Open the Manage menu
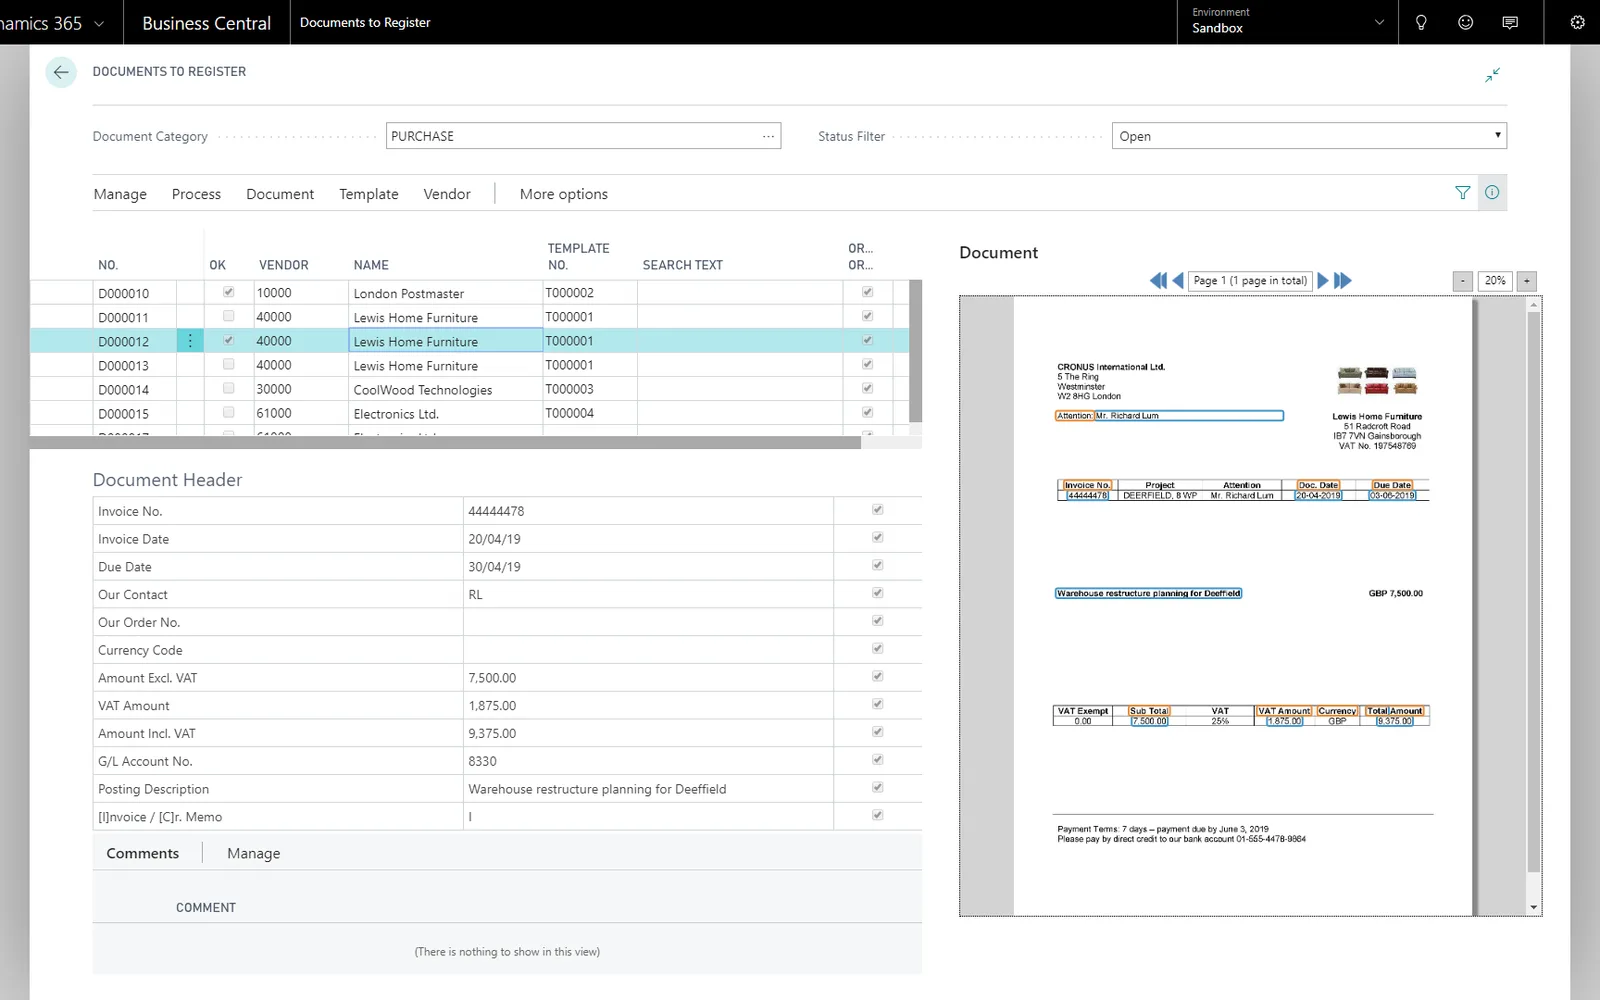1600x1000 pixels. [120, 194]
